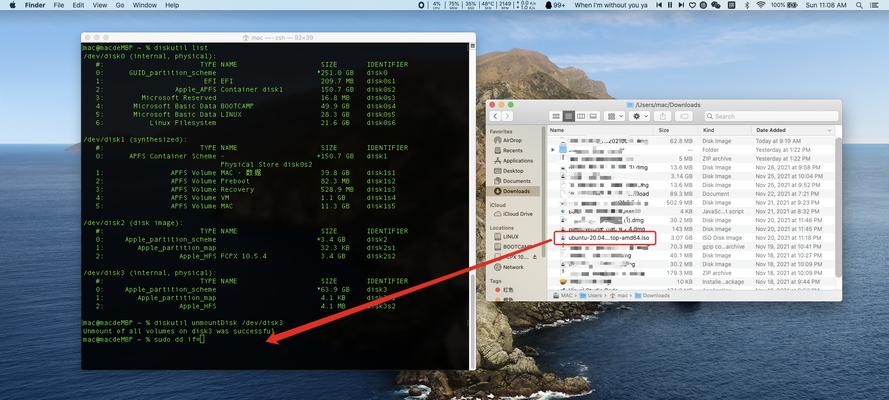Pause the music from the menu bar

[670, 5]
